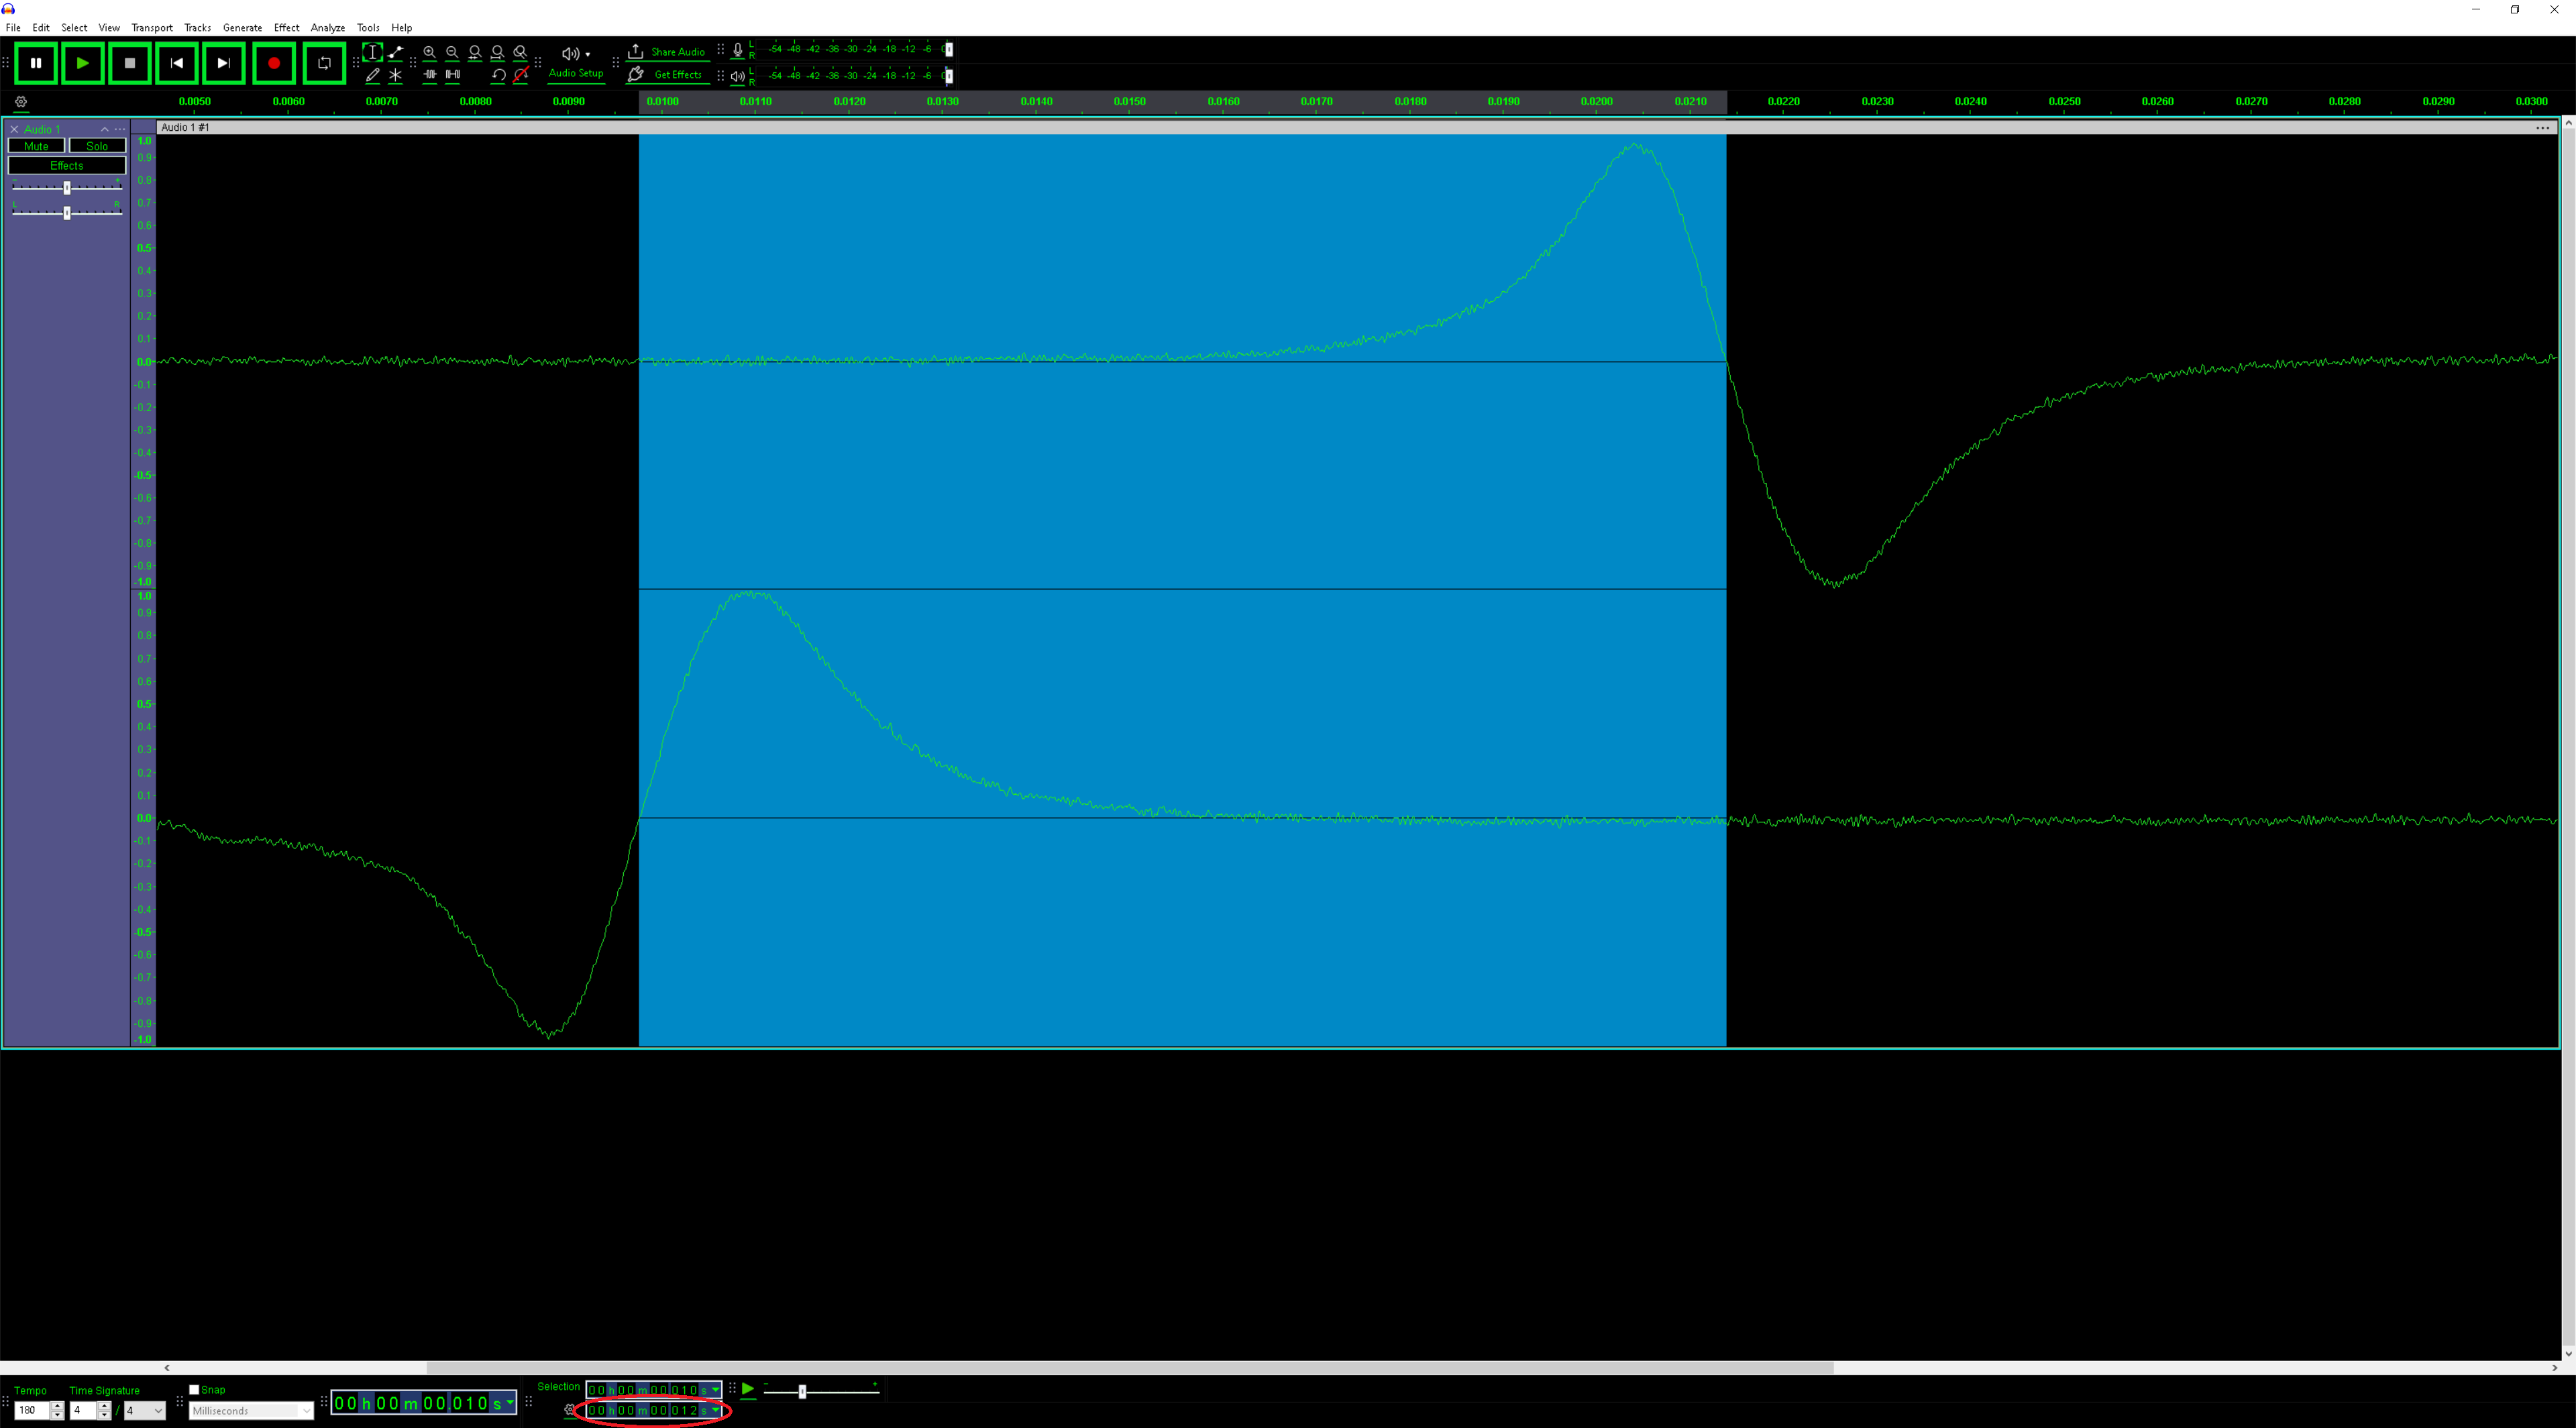Click the playback meter speaker icon
Viewport: 2576px width, 1428px height.
(x=738, y=76)
